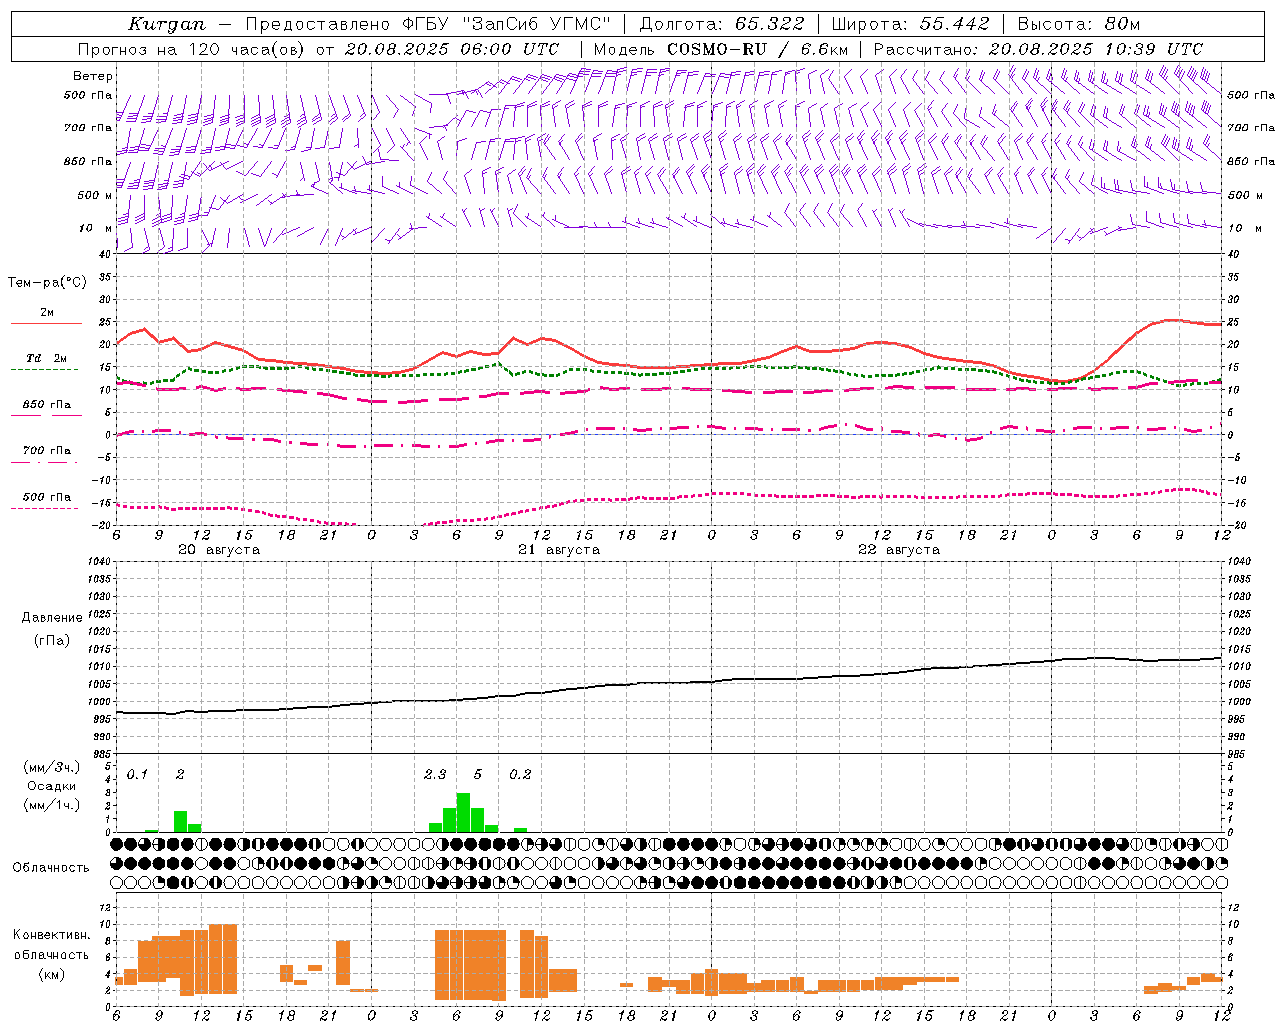1280x1024 pixels.
Task: Click the "(км)" unit under convective cloudiness
Action: 51,974
